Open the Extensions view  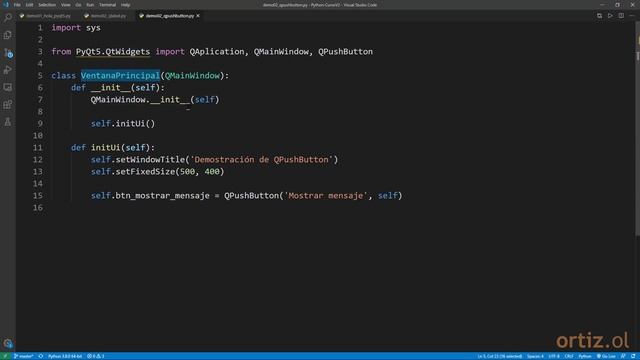coord(8,105)
